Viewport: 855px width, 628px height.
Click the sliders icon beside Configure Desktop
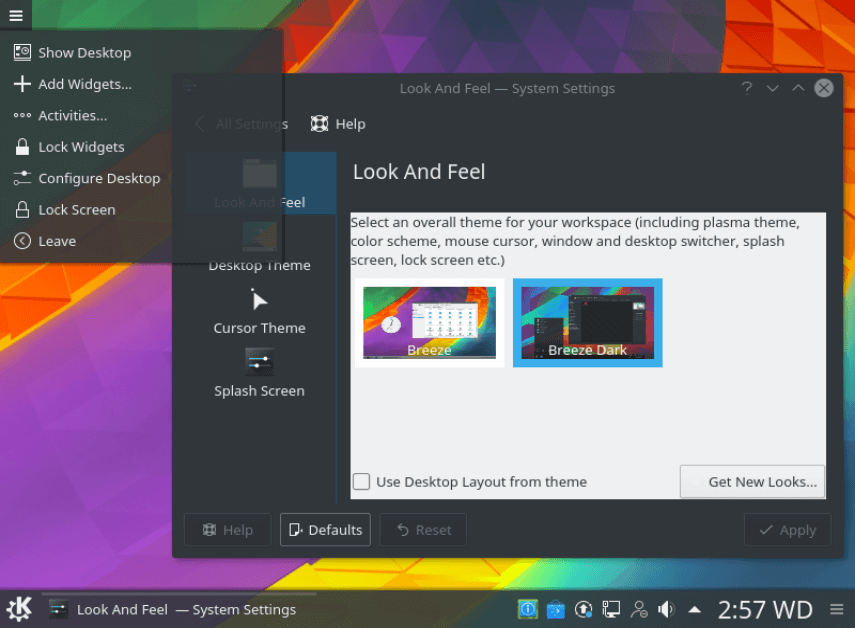pyautogui.click(x=22, y=178)
